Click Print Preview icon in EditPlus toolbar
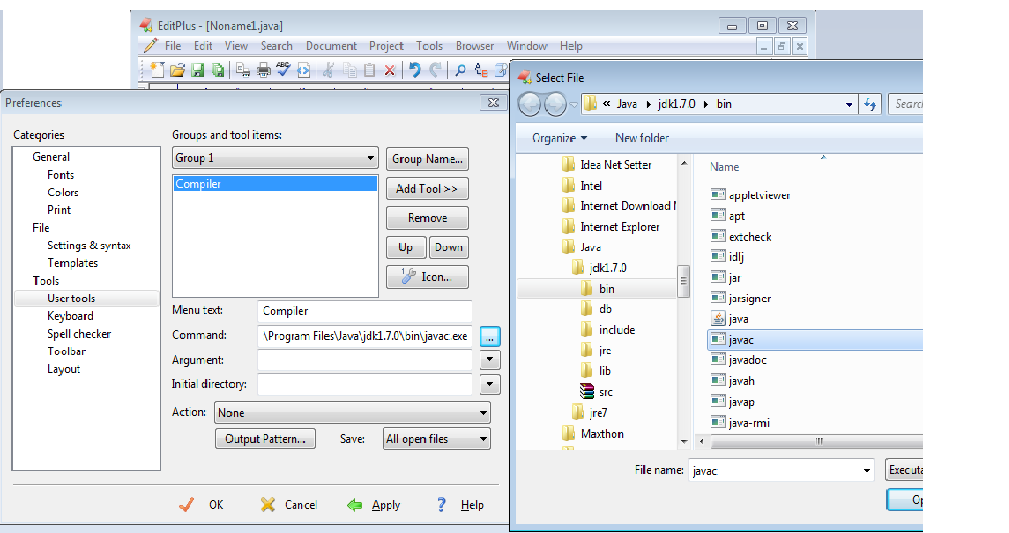 pos(243,70)
